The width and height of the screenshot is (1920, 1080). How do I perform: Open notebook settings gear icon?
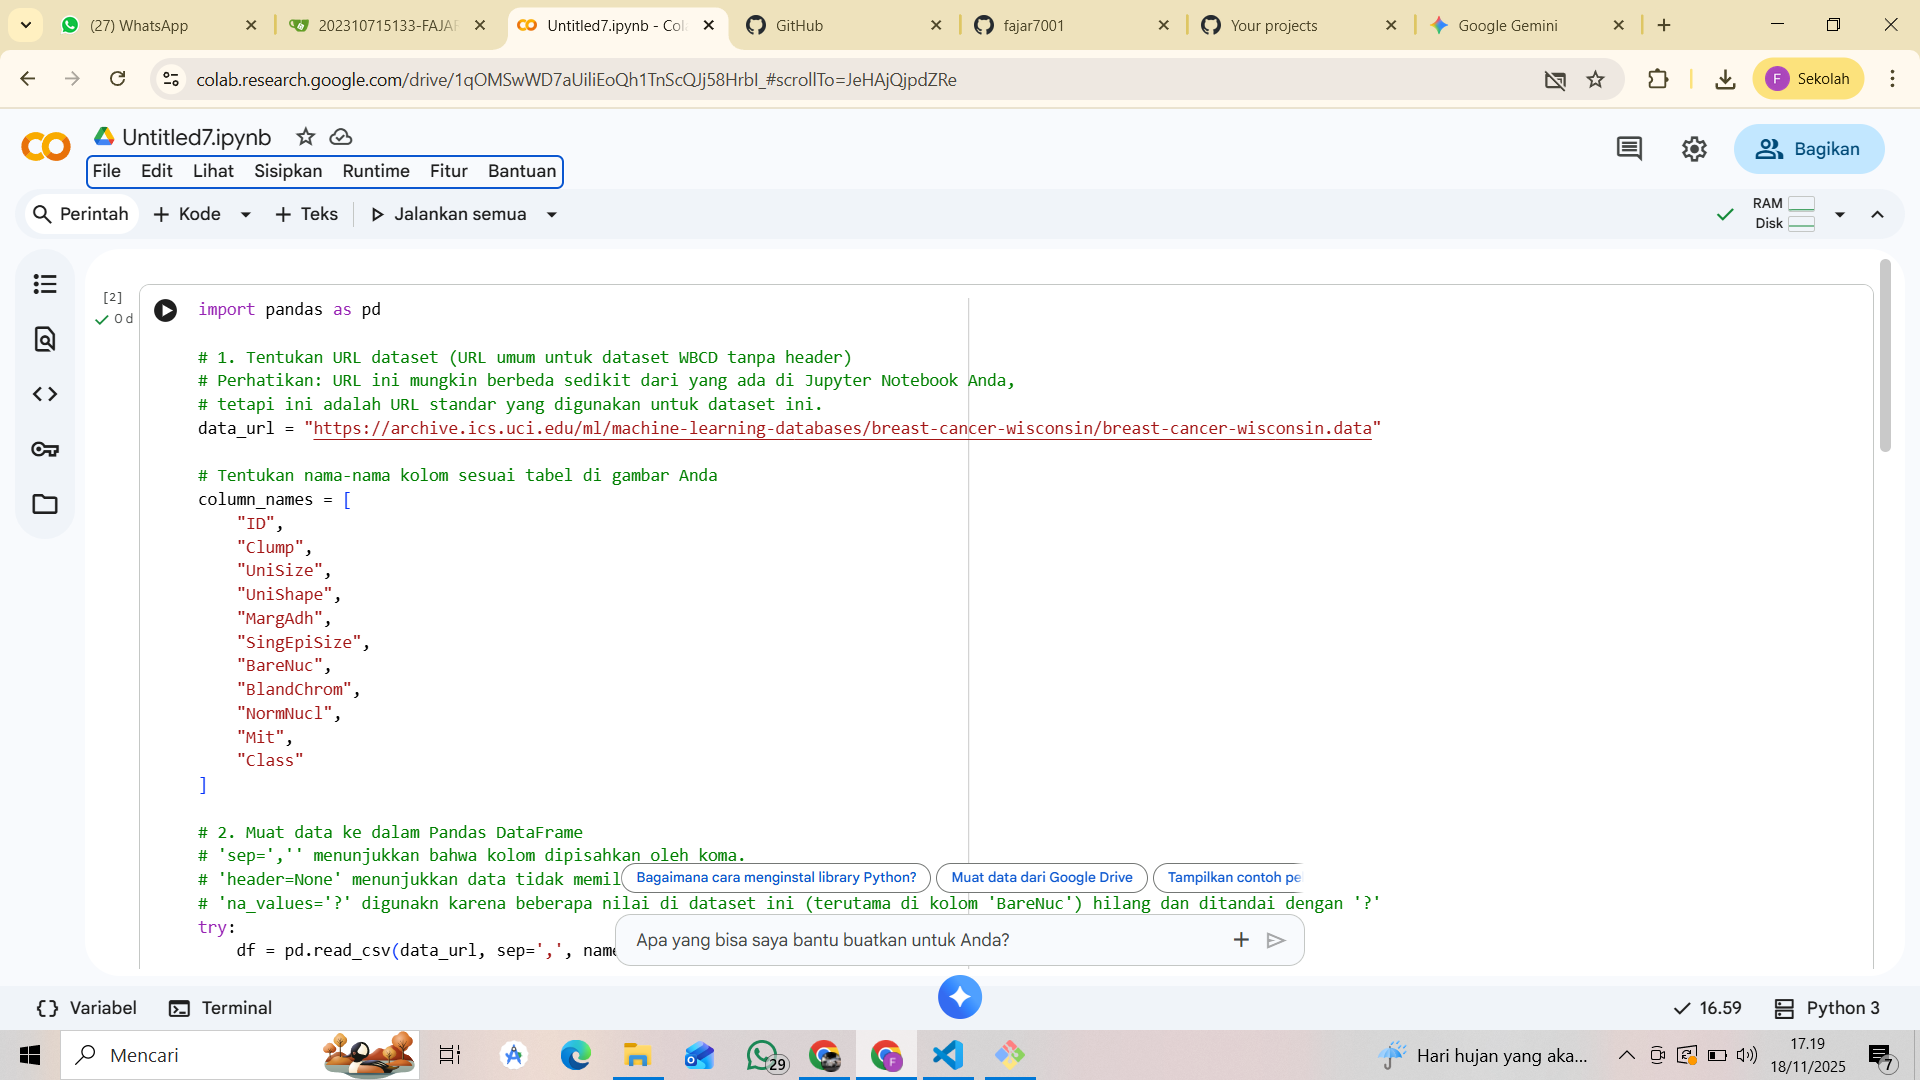[1694, 149]
